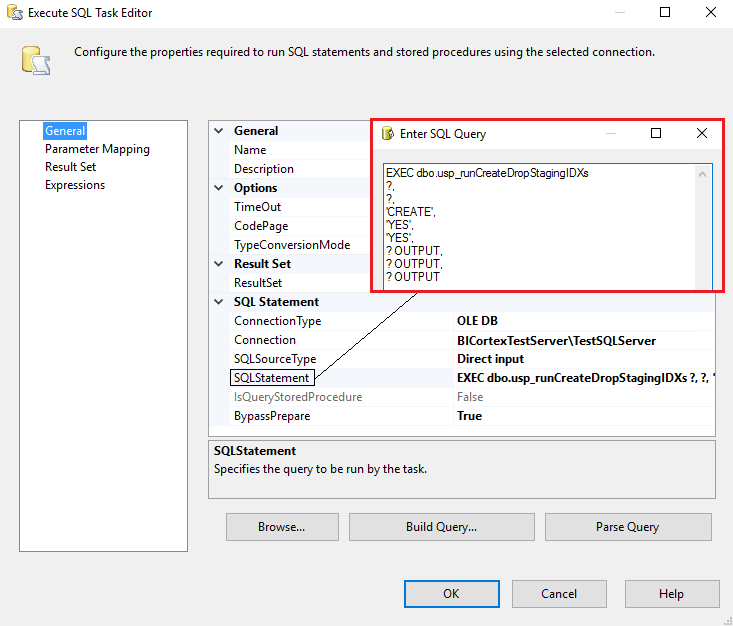Click the Direct input source type value
Viewport: 733px width, 626px height.
click(490, 359)
